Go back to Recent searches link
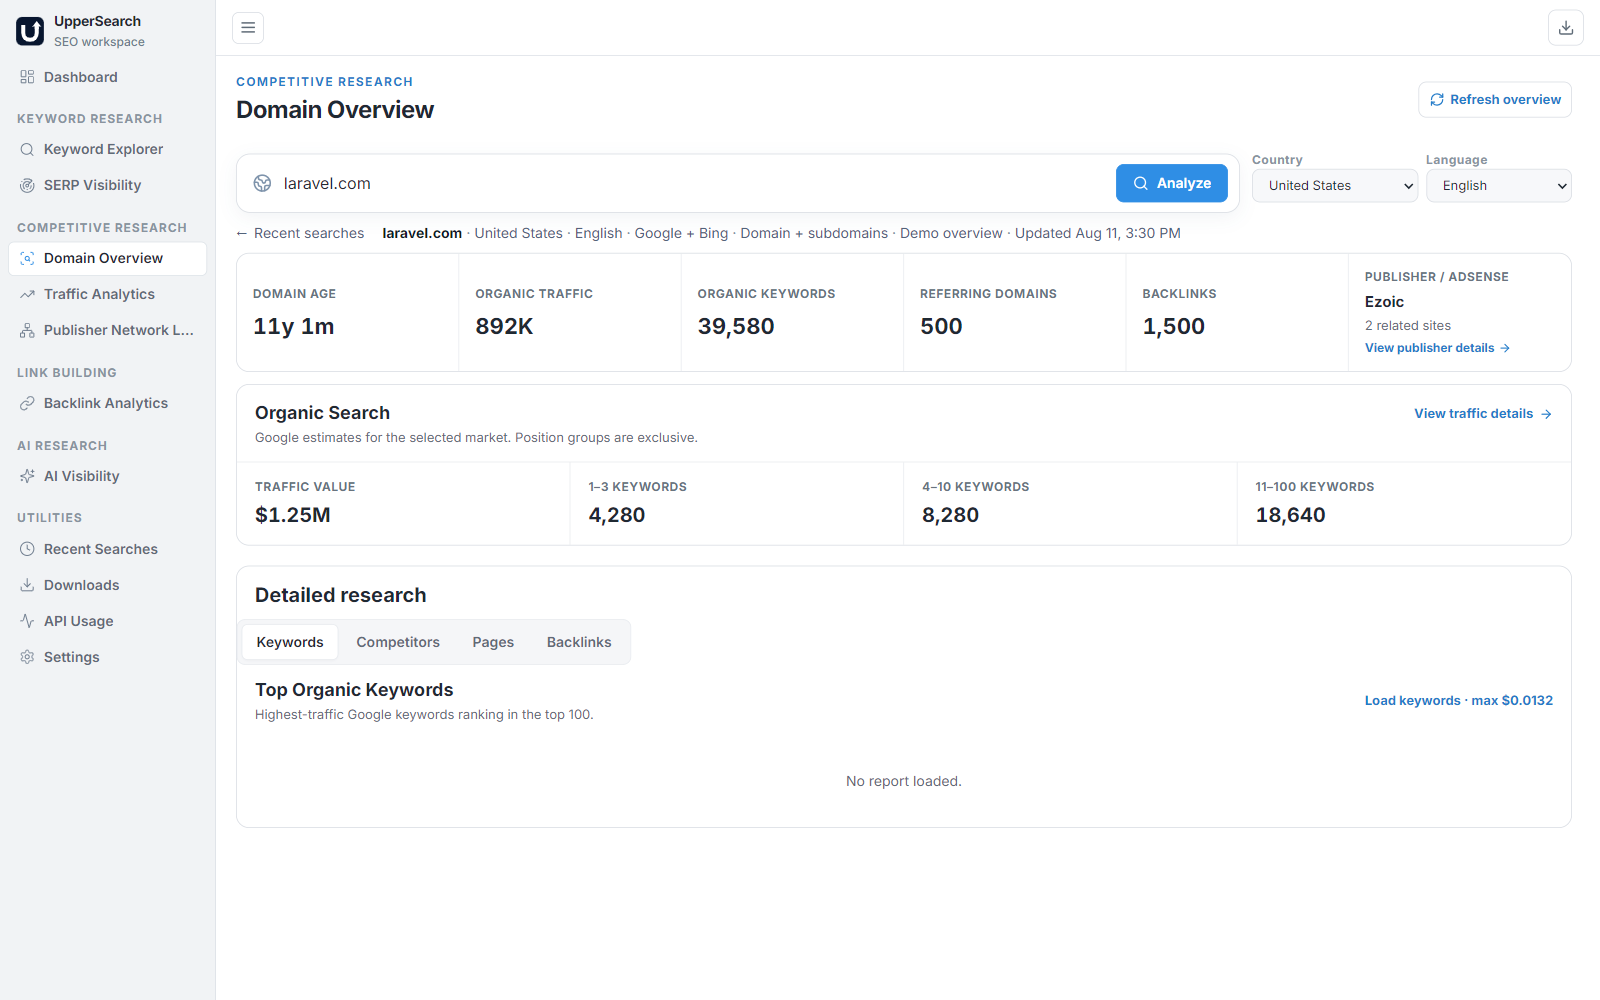 coord(300,233)
